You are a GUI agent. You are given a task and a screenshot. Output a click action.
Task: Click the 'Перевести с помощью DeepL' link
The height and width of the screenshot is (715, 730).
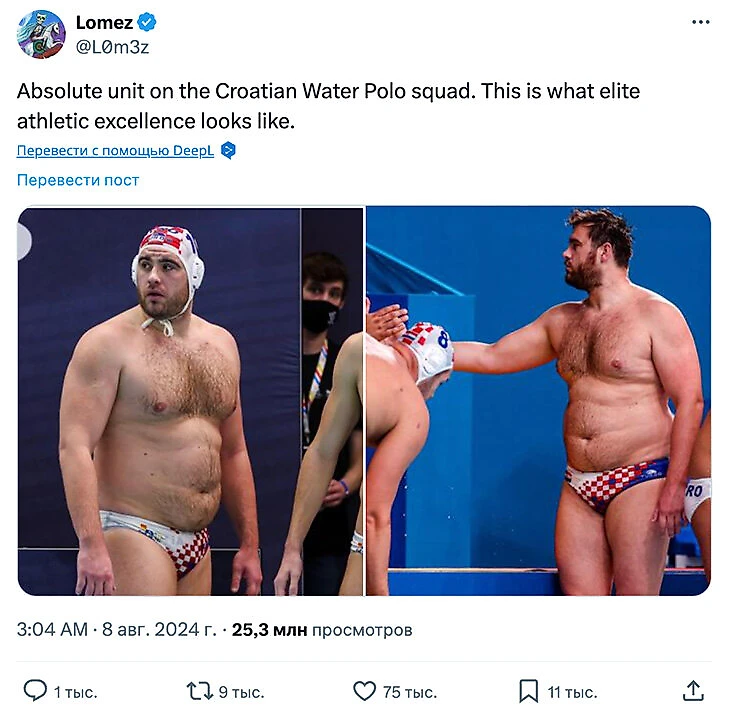coord(115,151)
